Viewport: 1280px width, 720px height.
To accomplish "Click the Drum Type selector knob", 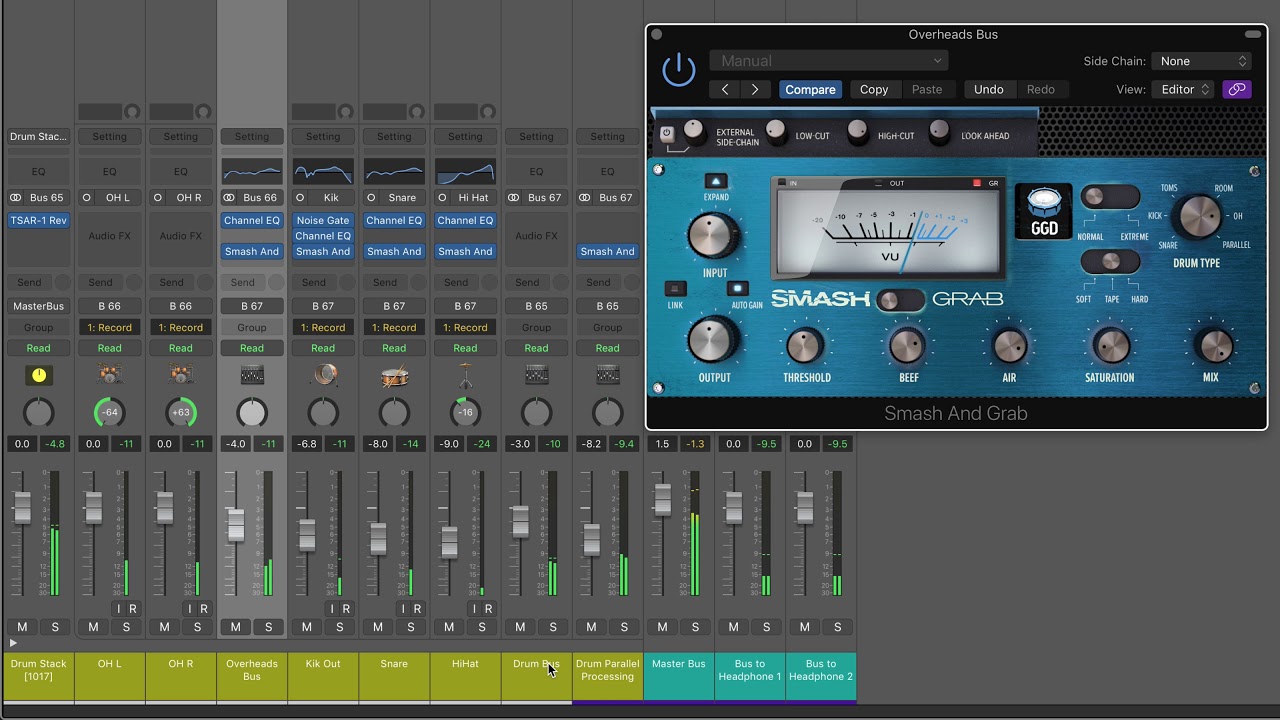I will click(x=1198, y=215).
